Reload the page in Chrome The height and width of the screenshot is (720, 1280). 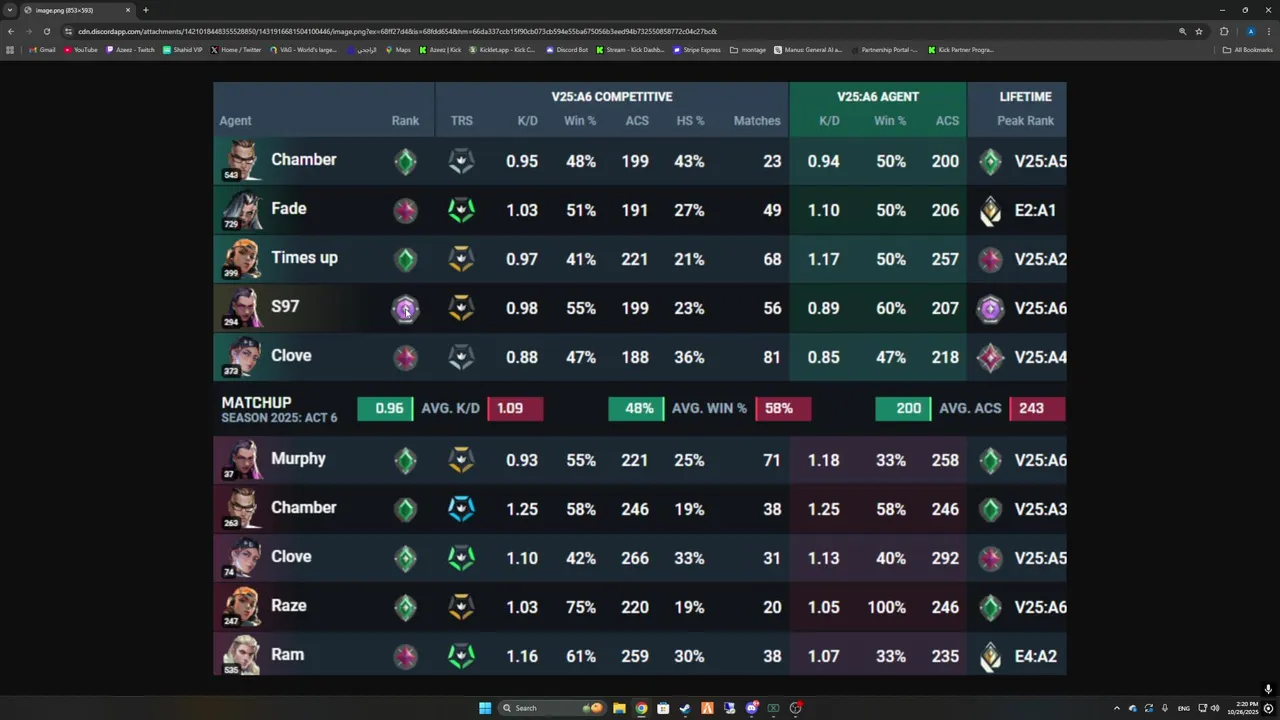46,31
